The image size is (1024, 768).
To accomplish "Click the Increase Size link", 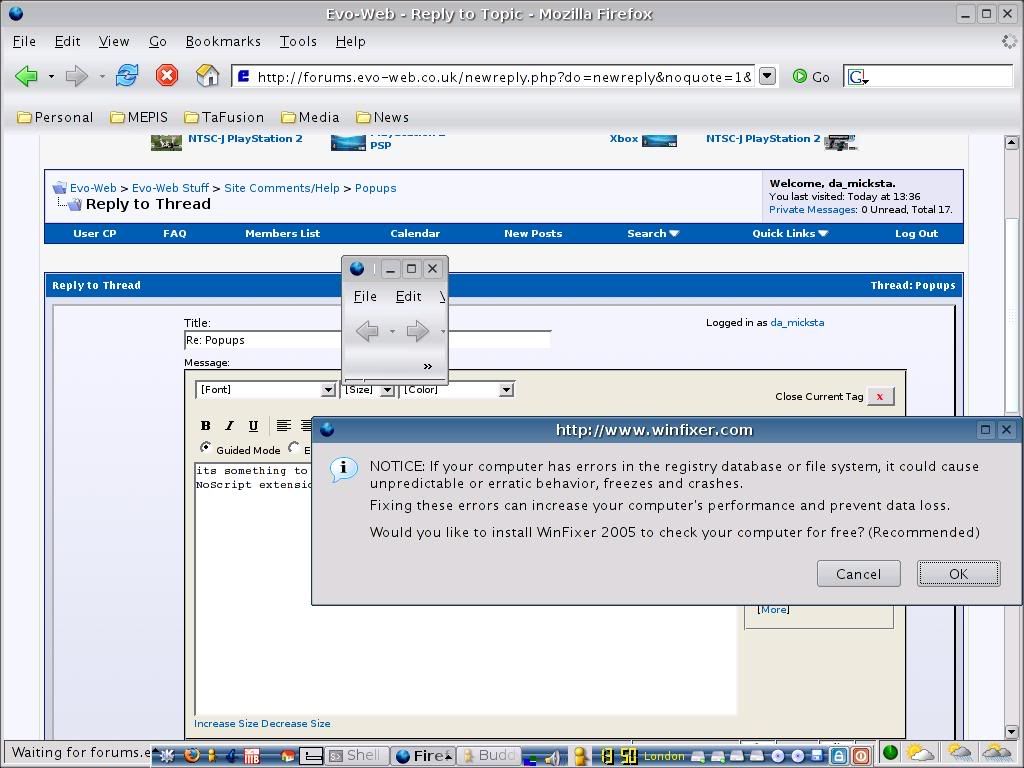I will [226, 724].
